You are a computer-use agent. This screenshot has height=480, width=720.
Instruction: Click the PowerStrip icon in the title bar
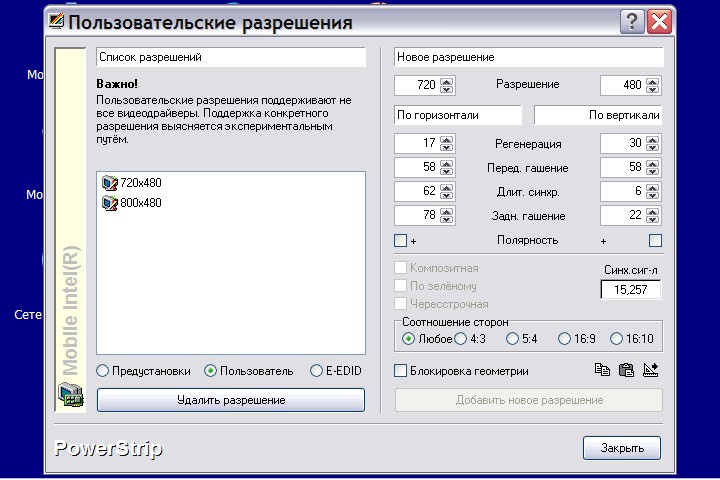tap(59, 21)
